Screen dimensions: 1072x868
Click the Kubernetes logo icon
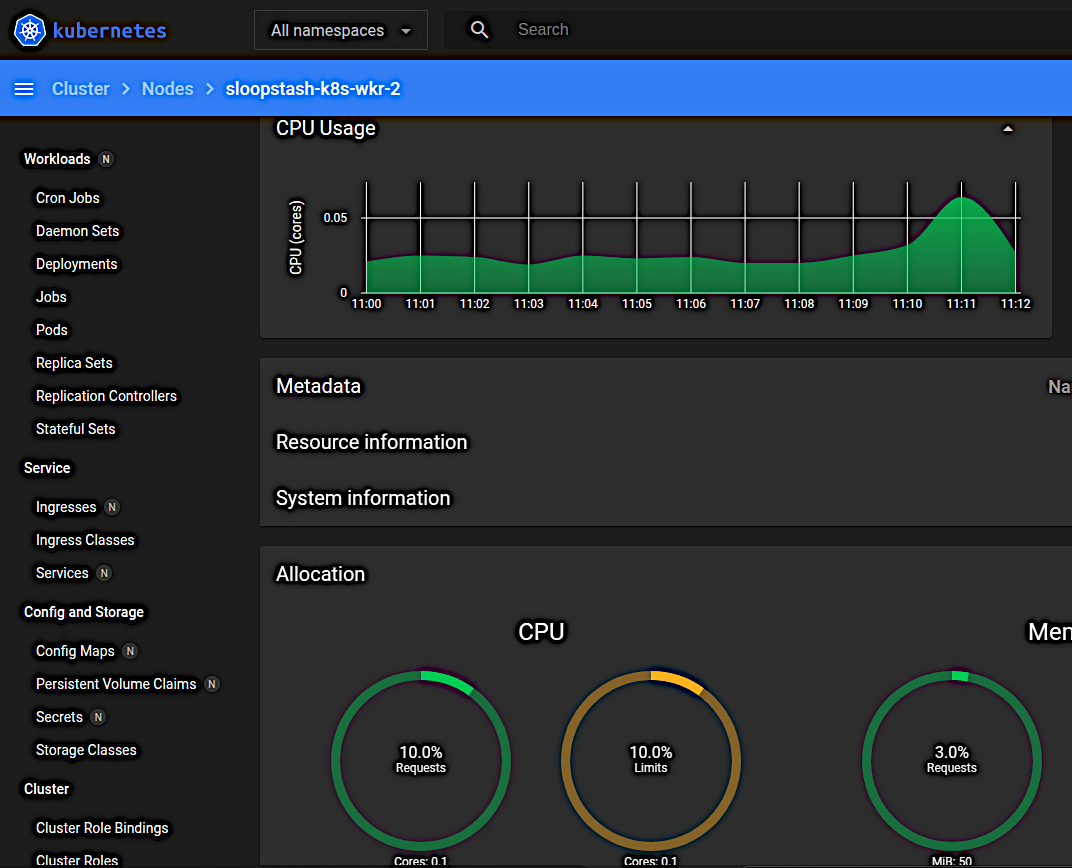[x=30, y=30]
